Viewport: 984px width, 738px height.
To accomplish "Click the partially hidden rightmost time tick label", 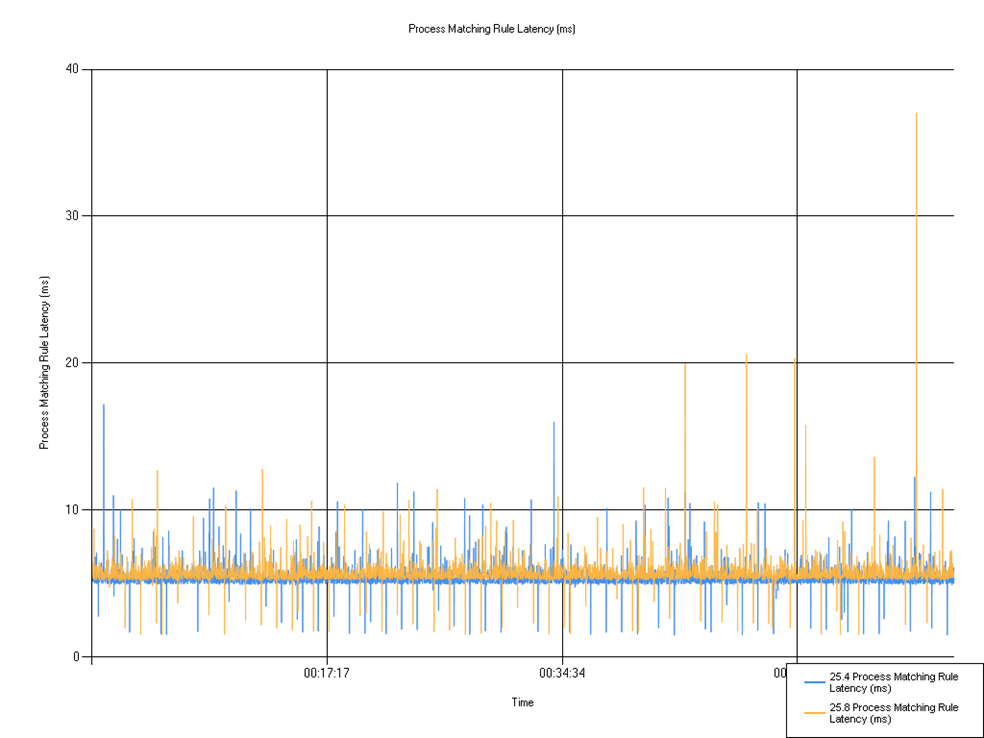I will [782, 673].
